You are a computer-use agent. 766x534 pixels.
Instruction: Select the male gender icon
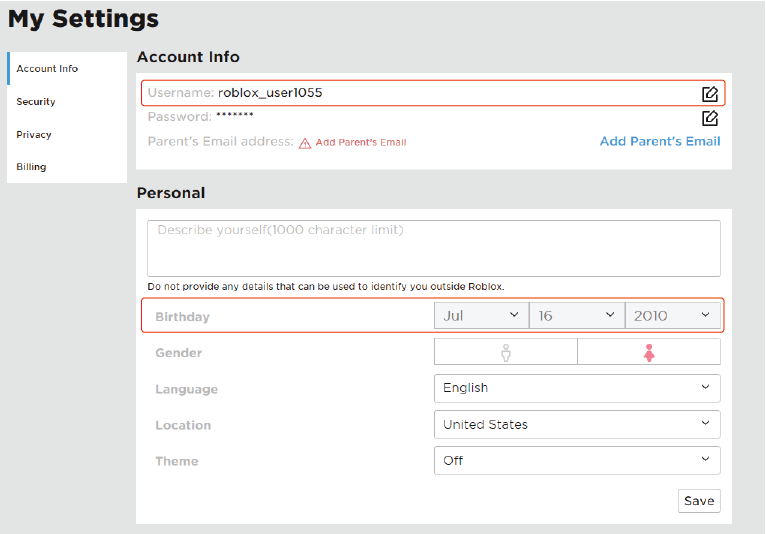pyautogui.click(x=506, y=352)
